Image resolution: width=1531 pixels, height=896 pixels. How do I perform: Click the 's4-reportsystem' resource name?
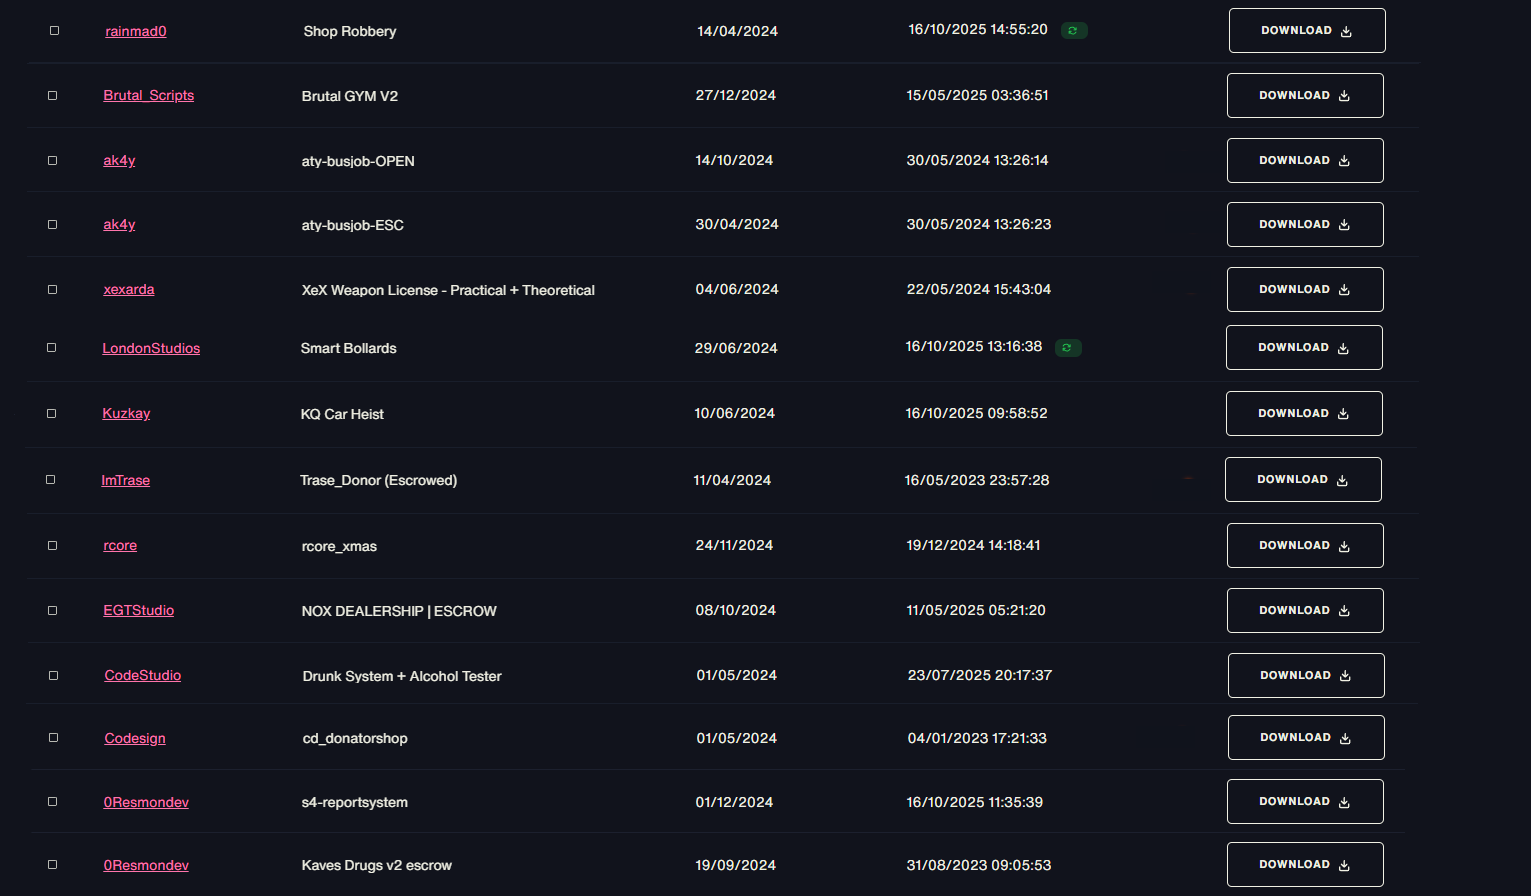[355, 802]
